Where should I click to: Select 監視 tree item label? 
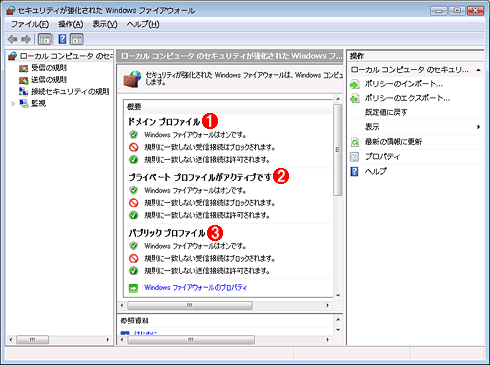tap(38, 103)
